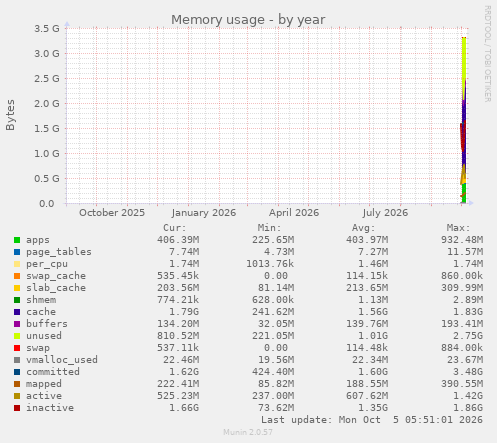Click the 'shmem' legend label
Viewport: 497px width, 443px height.
click(x=41, y=300)
